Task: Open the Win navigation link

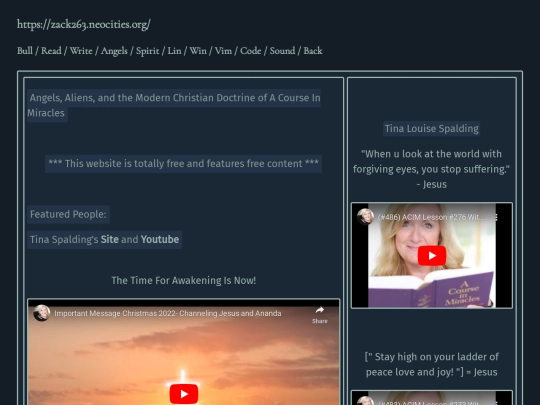Action: pos(198,51)
